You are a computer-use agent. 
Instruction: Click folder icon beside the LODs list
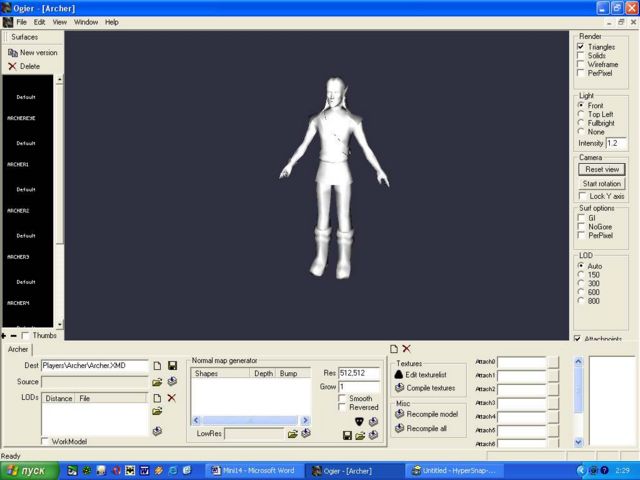coord(157,411)
